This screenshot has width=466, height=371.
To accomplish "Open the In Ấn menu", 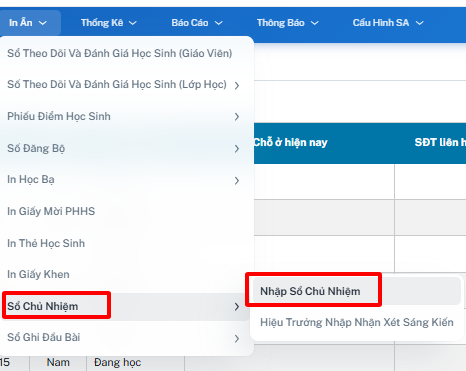I will [29, 23].
